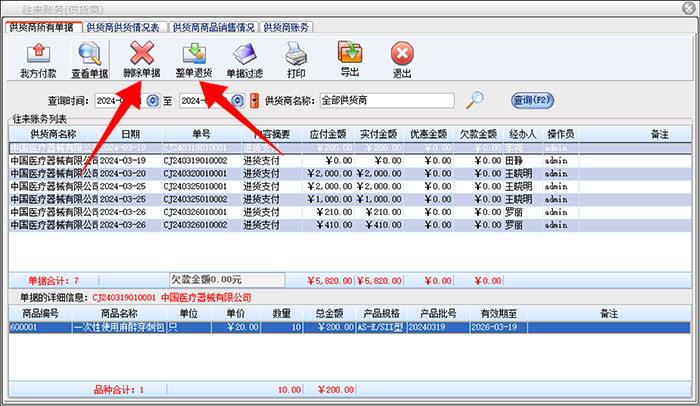
Task: Click the 退出 exit icon
Action: click(x=402, y=58)
